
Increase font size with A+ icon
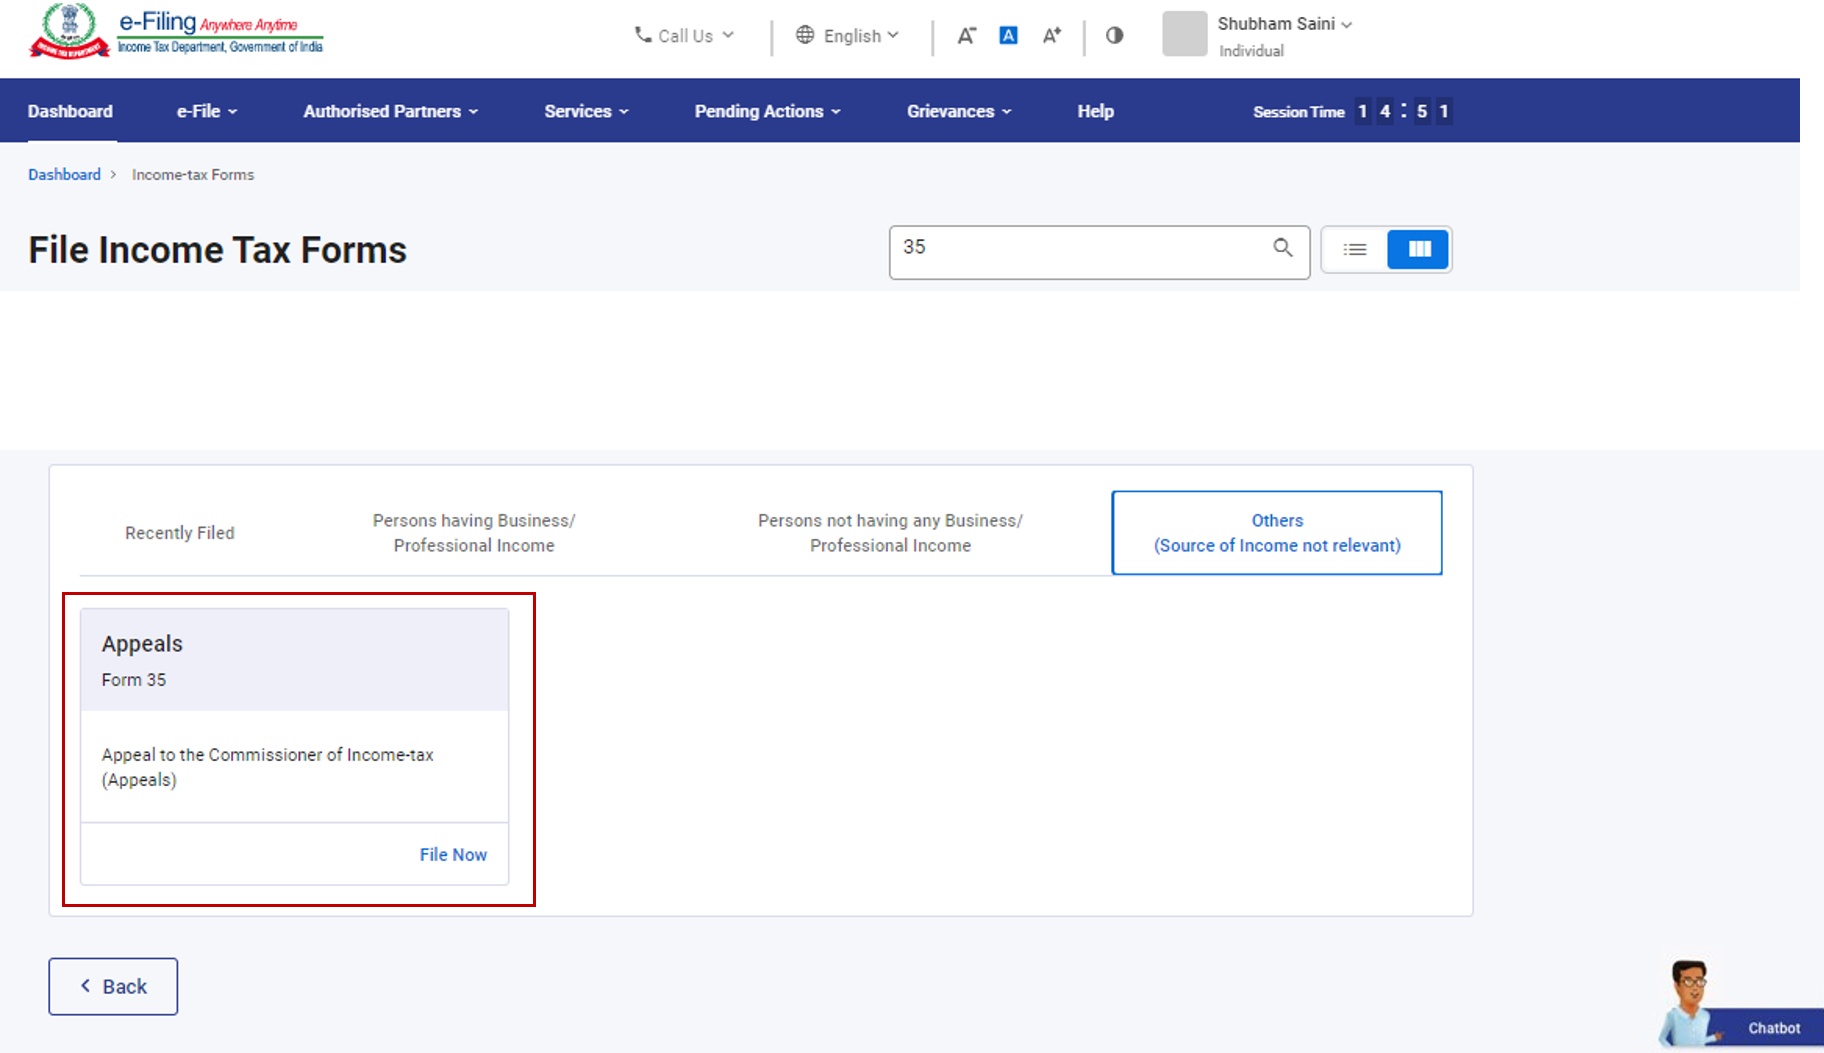click(1051, 36)
